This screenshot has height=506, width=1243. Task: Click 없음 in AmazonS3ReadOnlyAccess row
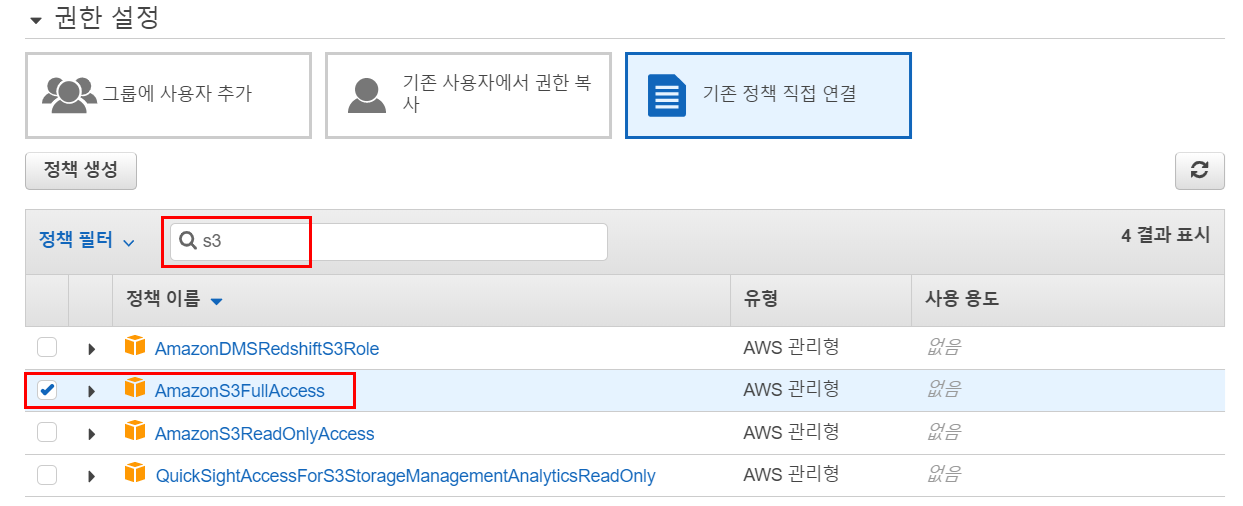pyautogui.click(x=944, y=432)
